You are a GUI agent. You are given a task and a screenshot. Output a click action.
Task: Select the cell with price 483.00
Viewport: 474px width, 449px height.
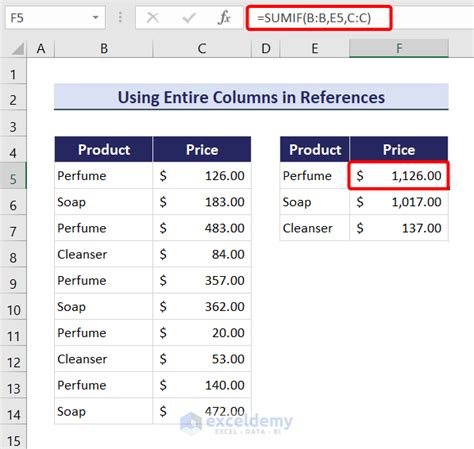click(x=202, y=228)
